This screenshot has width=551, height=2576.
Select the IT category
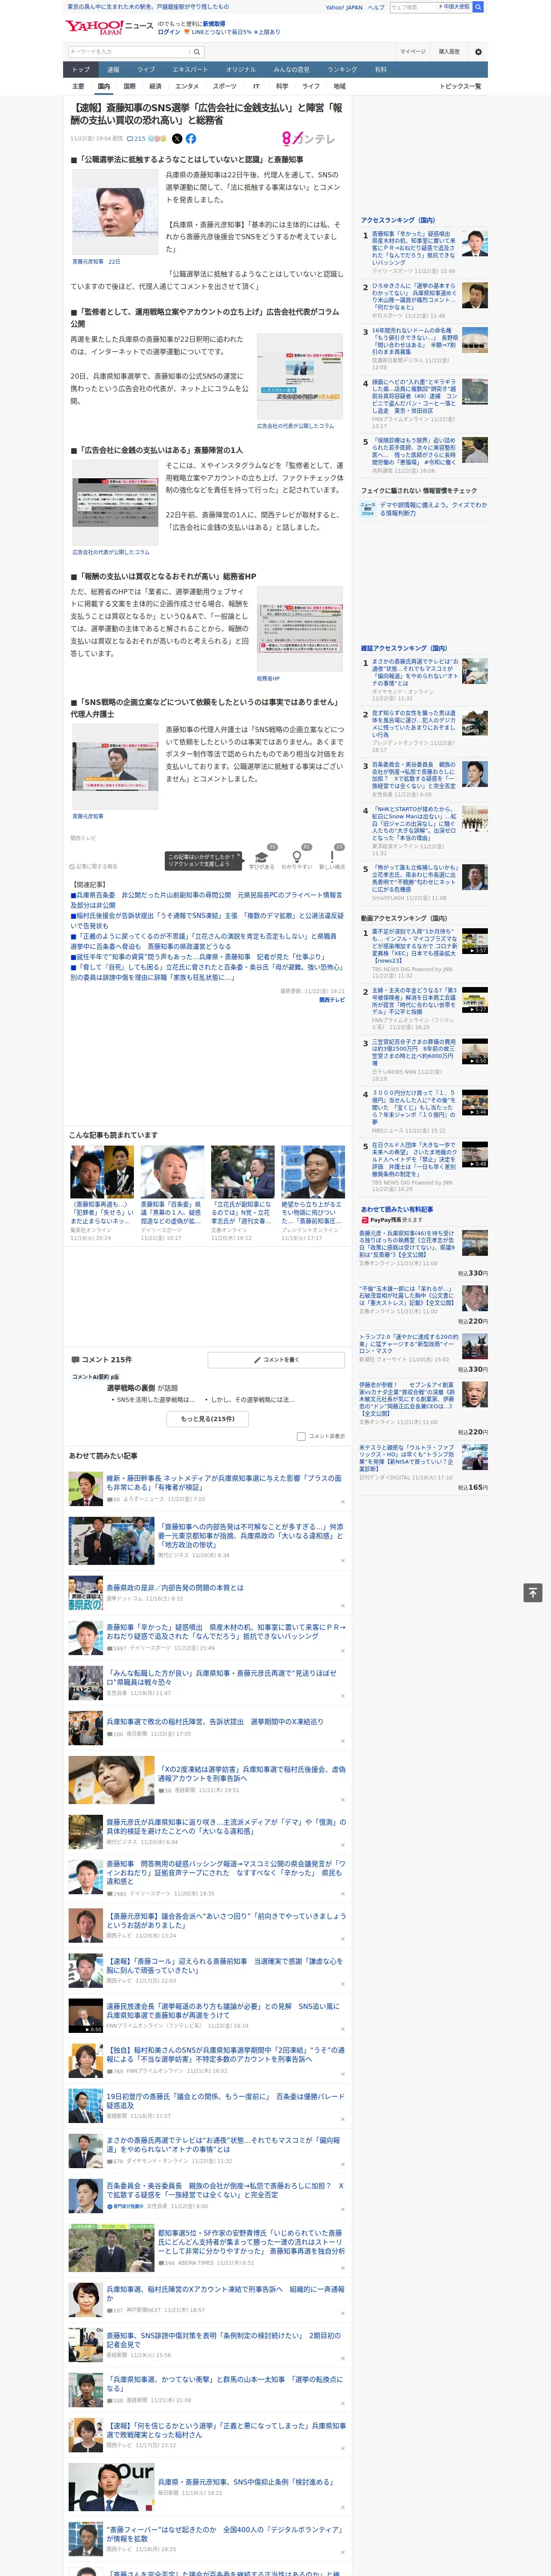256,86
